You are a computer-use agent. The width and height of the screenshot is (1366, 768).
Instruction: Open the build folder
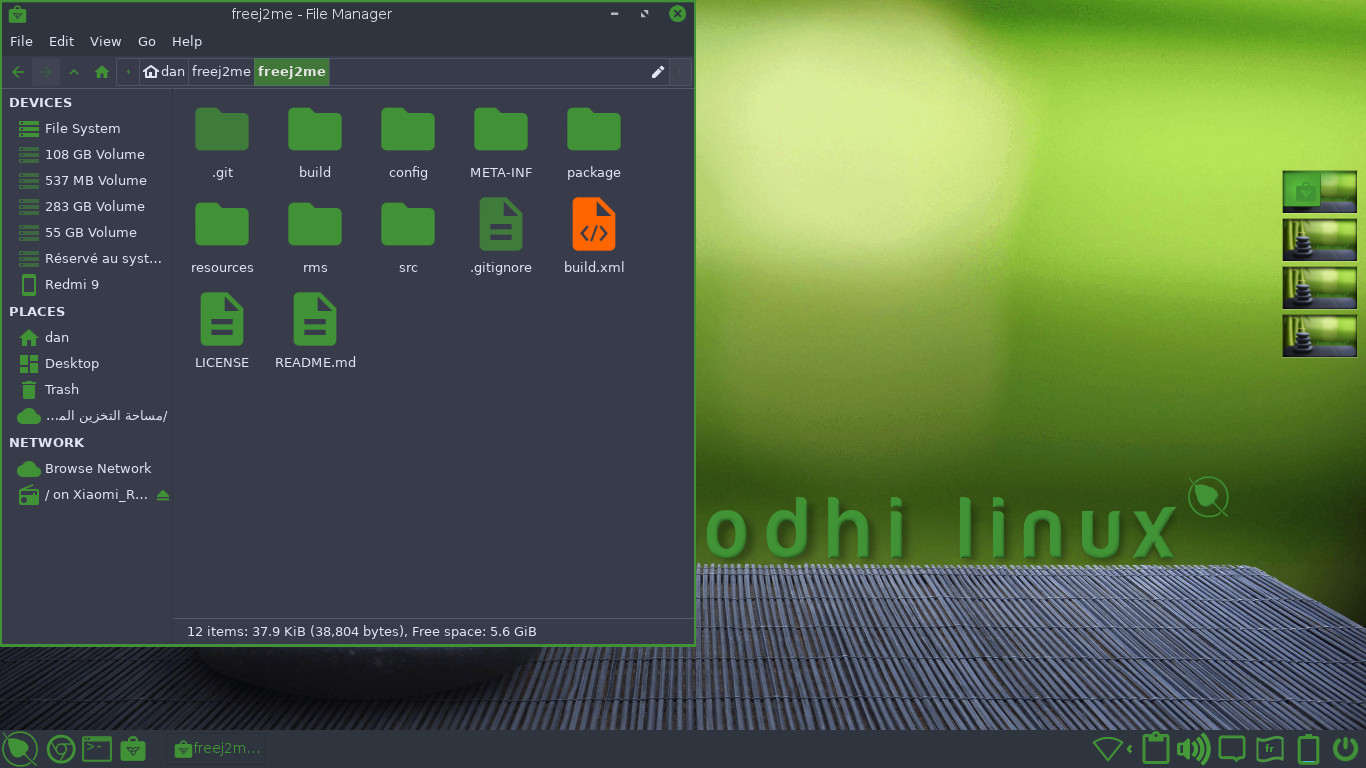(x=315, y=143)
